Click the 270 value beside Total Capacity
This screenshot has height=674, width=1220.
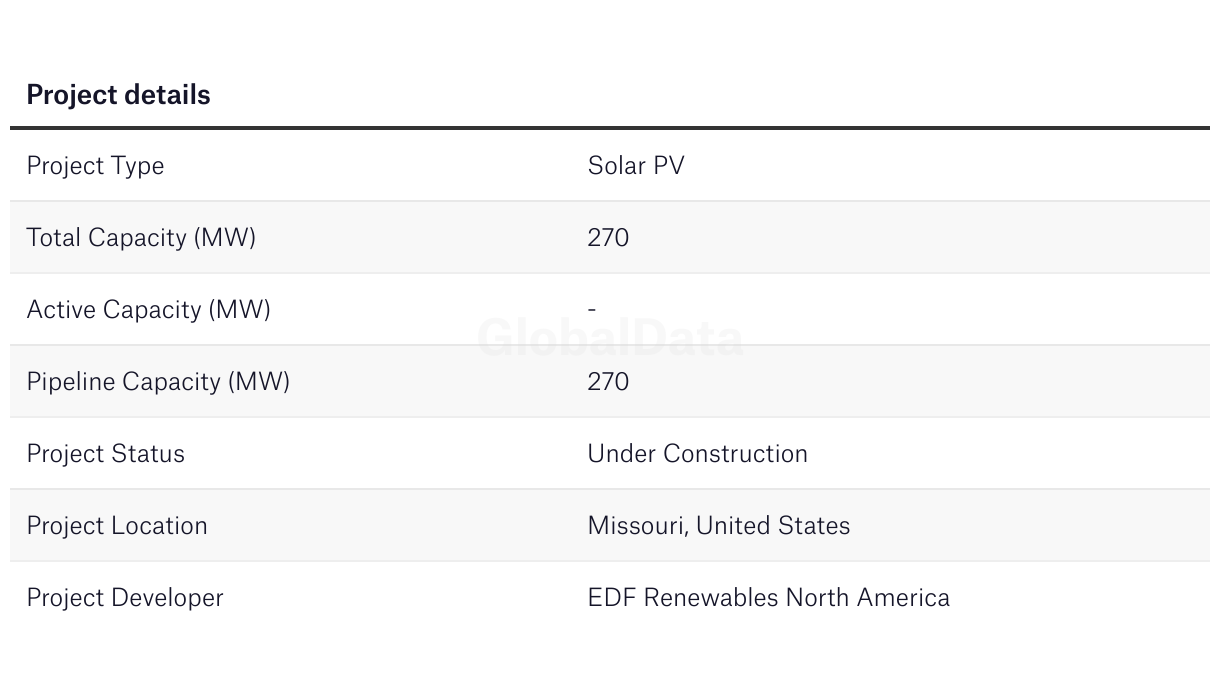608,238
